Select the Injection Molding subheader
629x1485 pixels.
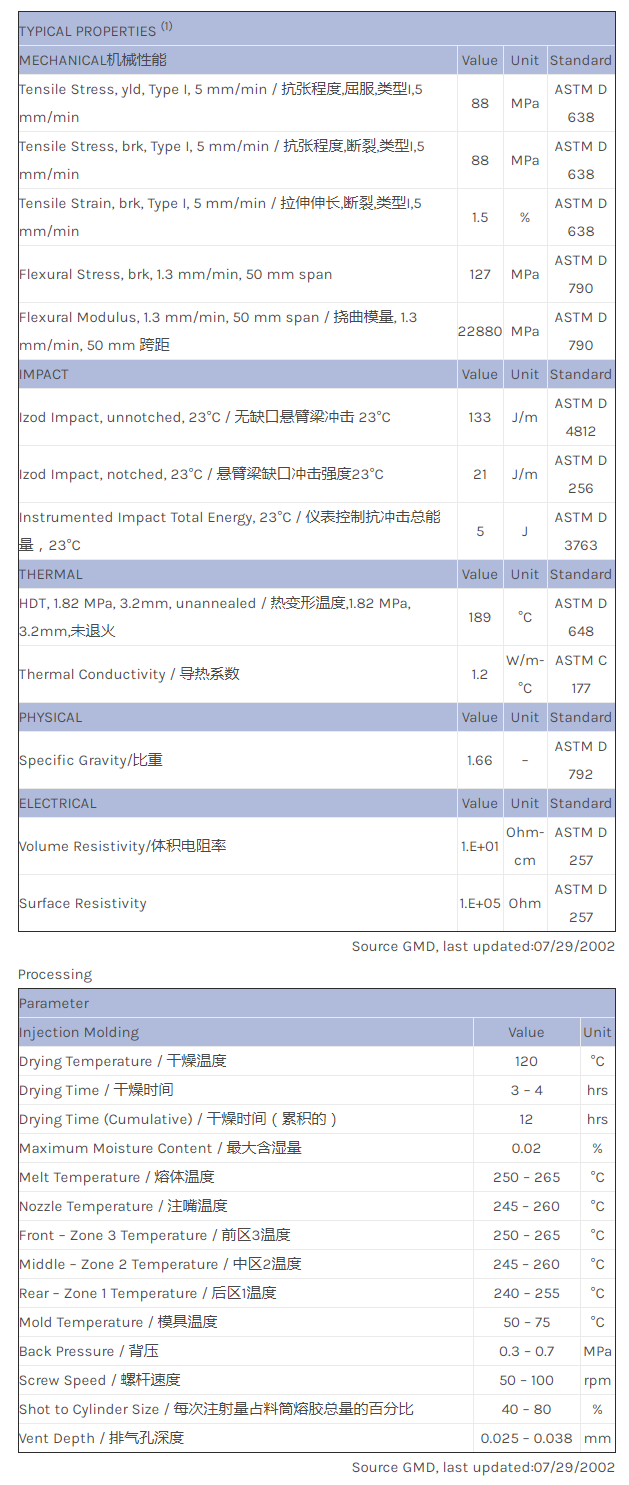point(79,1032)
